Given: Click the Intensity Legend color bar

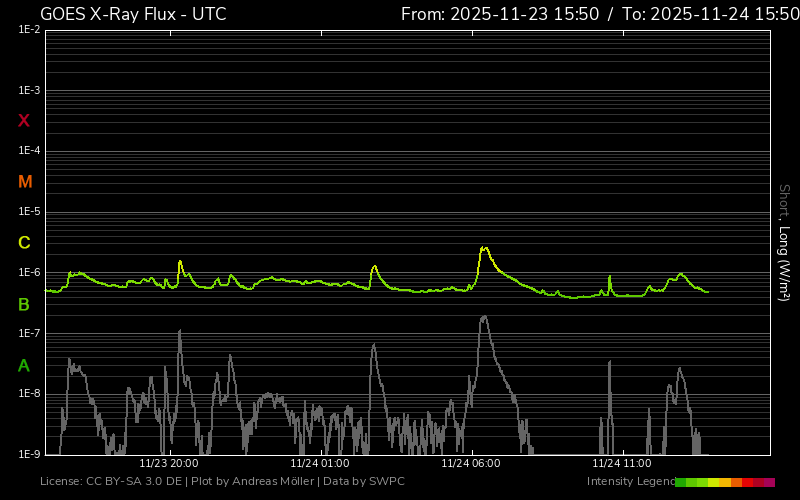Looking at the screenshot, I should click(725, 482).
